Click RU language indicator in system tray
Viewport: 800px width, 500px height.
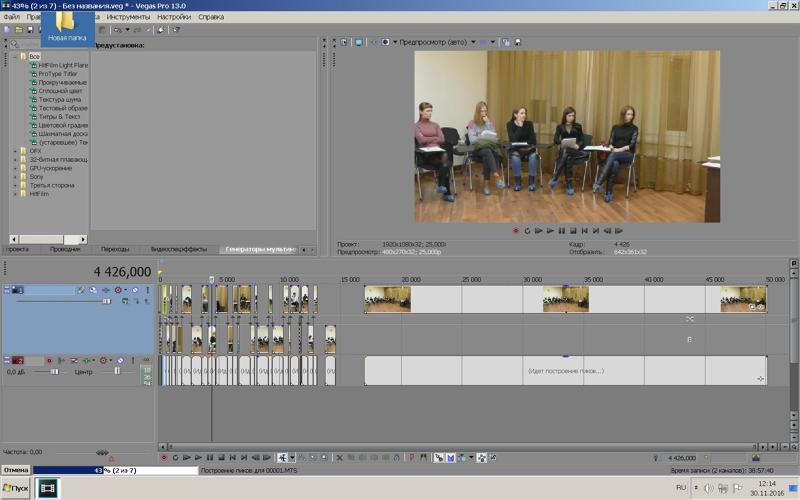point(681,488)
